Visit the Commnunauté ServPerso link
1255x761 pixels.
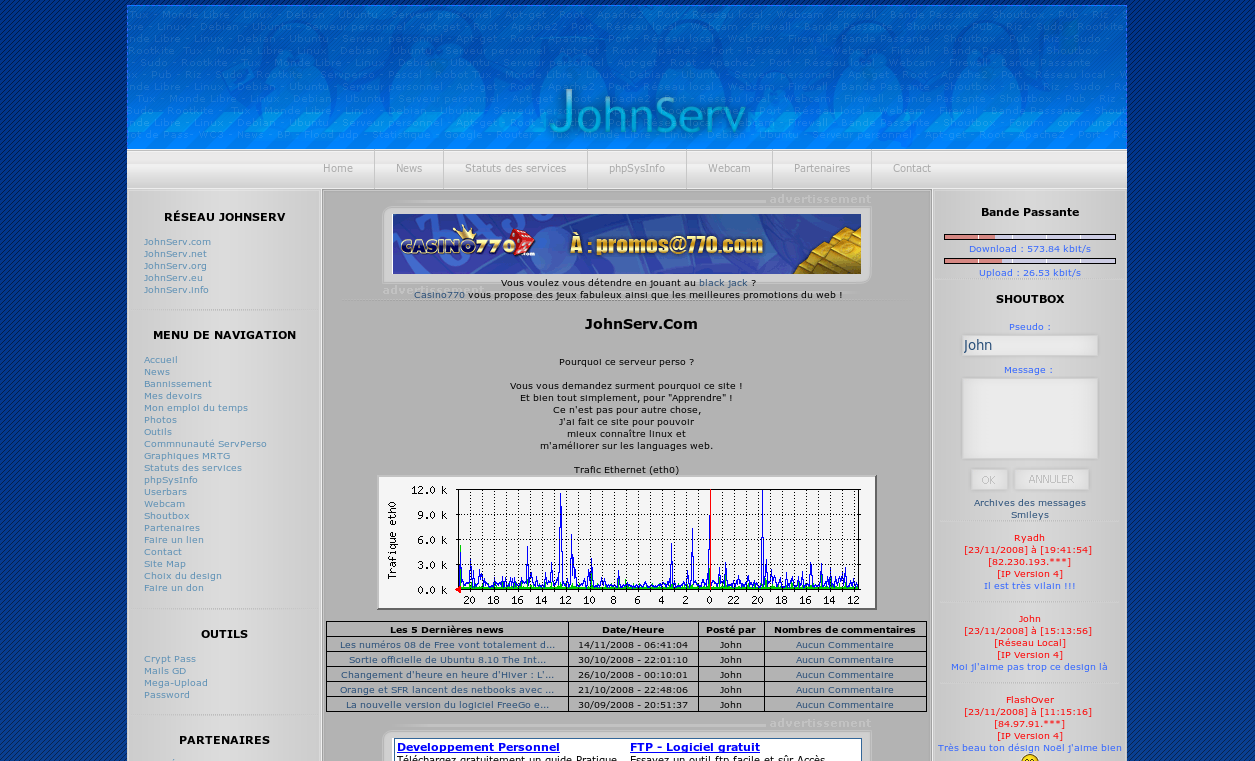[205, 444]
